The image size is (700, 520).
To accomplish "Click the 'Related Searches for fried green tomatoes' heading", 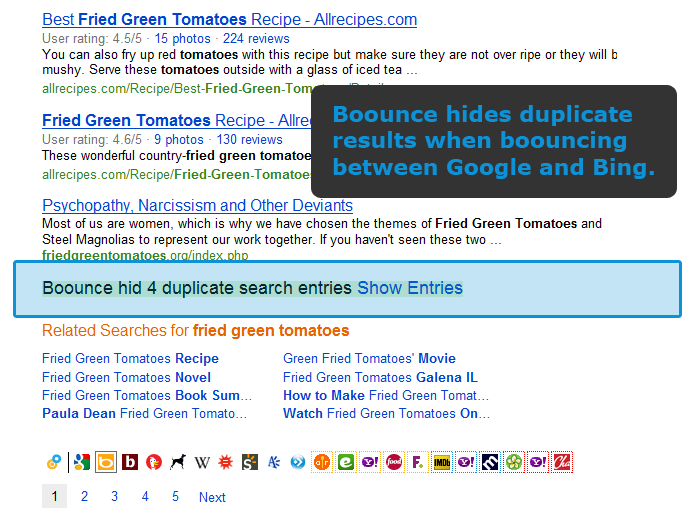I will pyautogui.click(x=196, y=331).
